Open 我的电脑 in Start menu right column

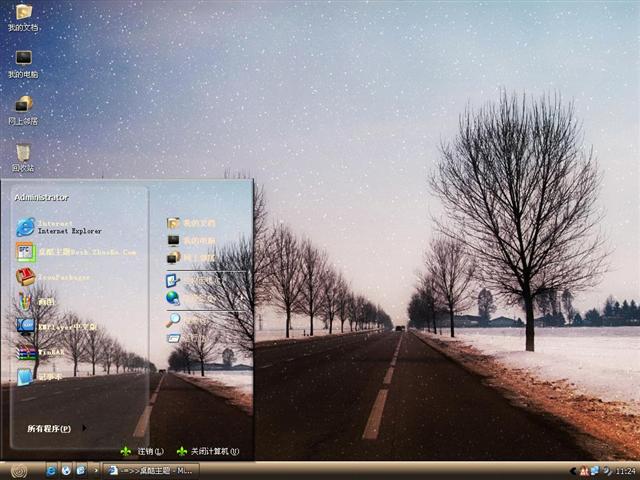(x=197, y=240)
